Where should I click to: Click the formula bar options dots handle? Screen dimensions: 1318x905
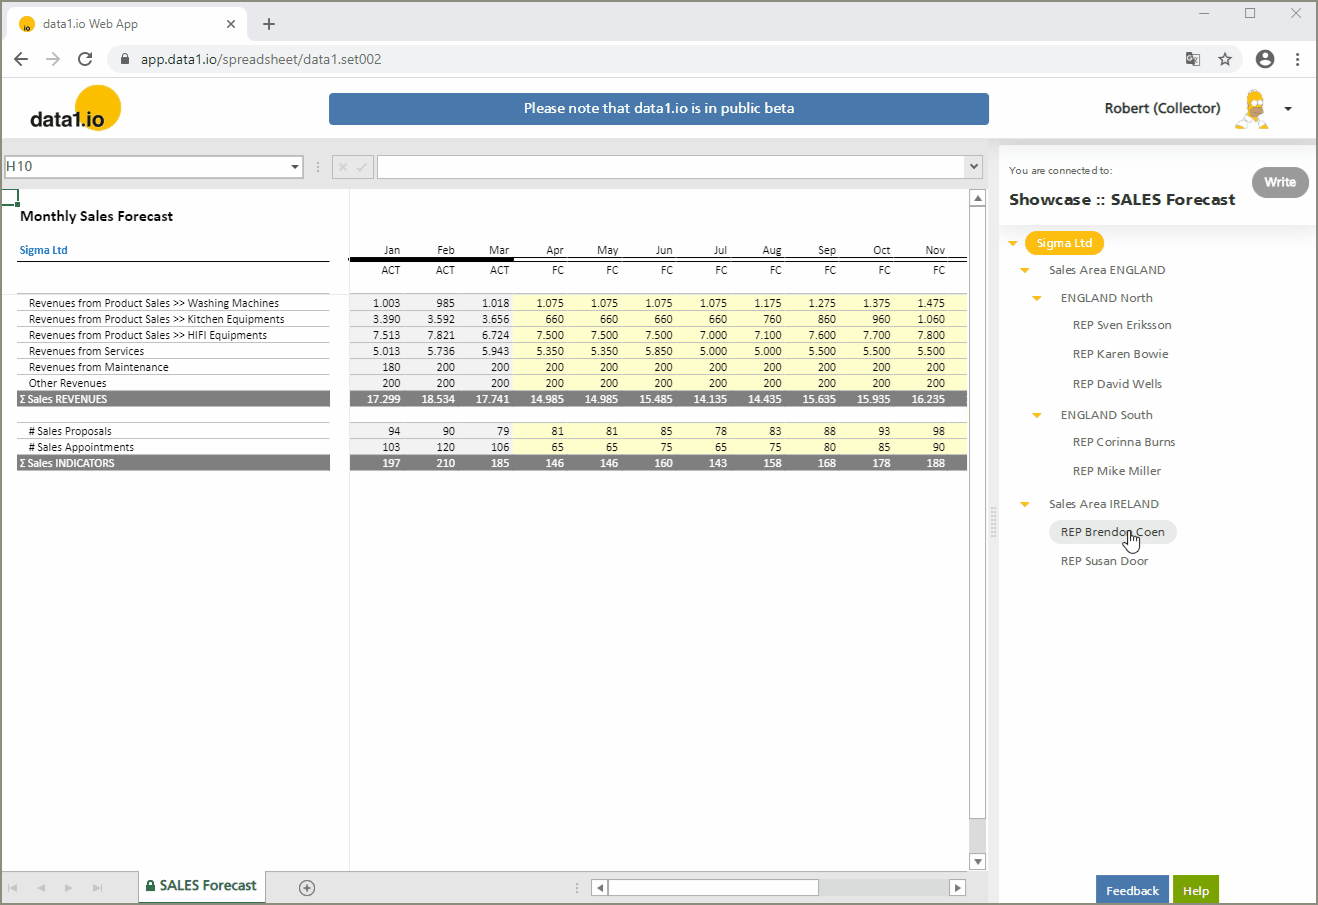(x=318, y=167)
